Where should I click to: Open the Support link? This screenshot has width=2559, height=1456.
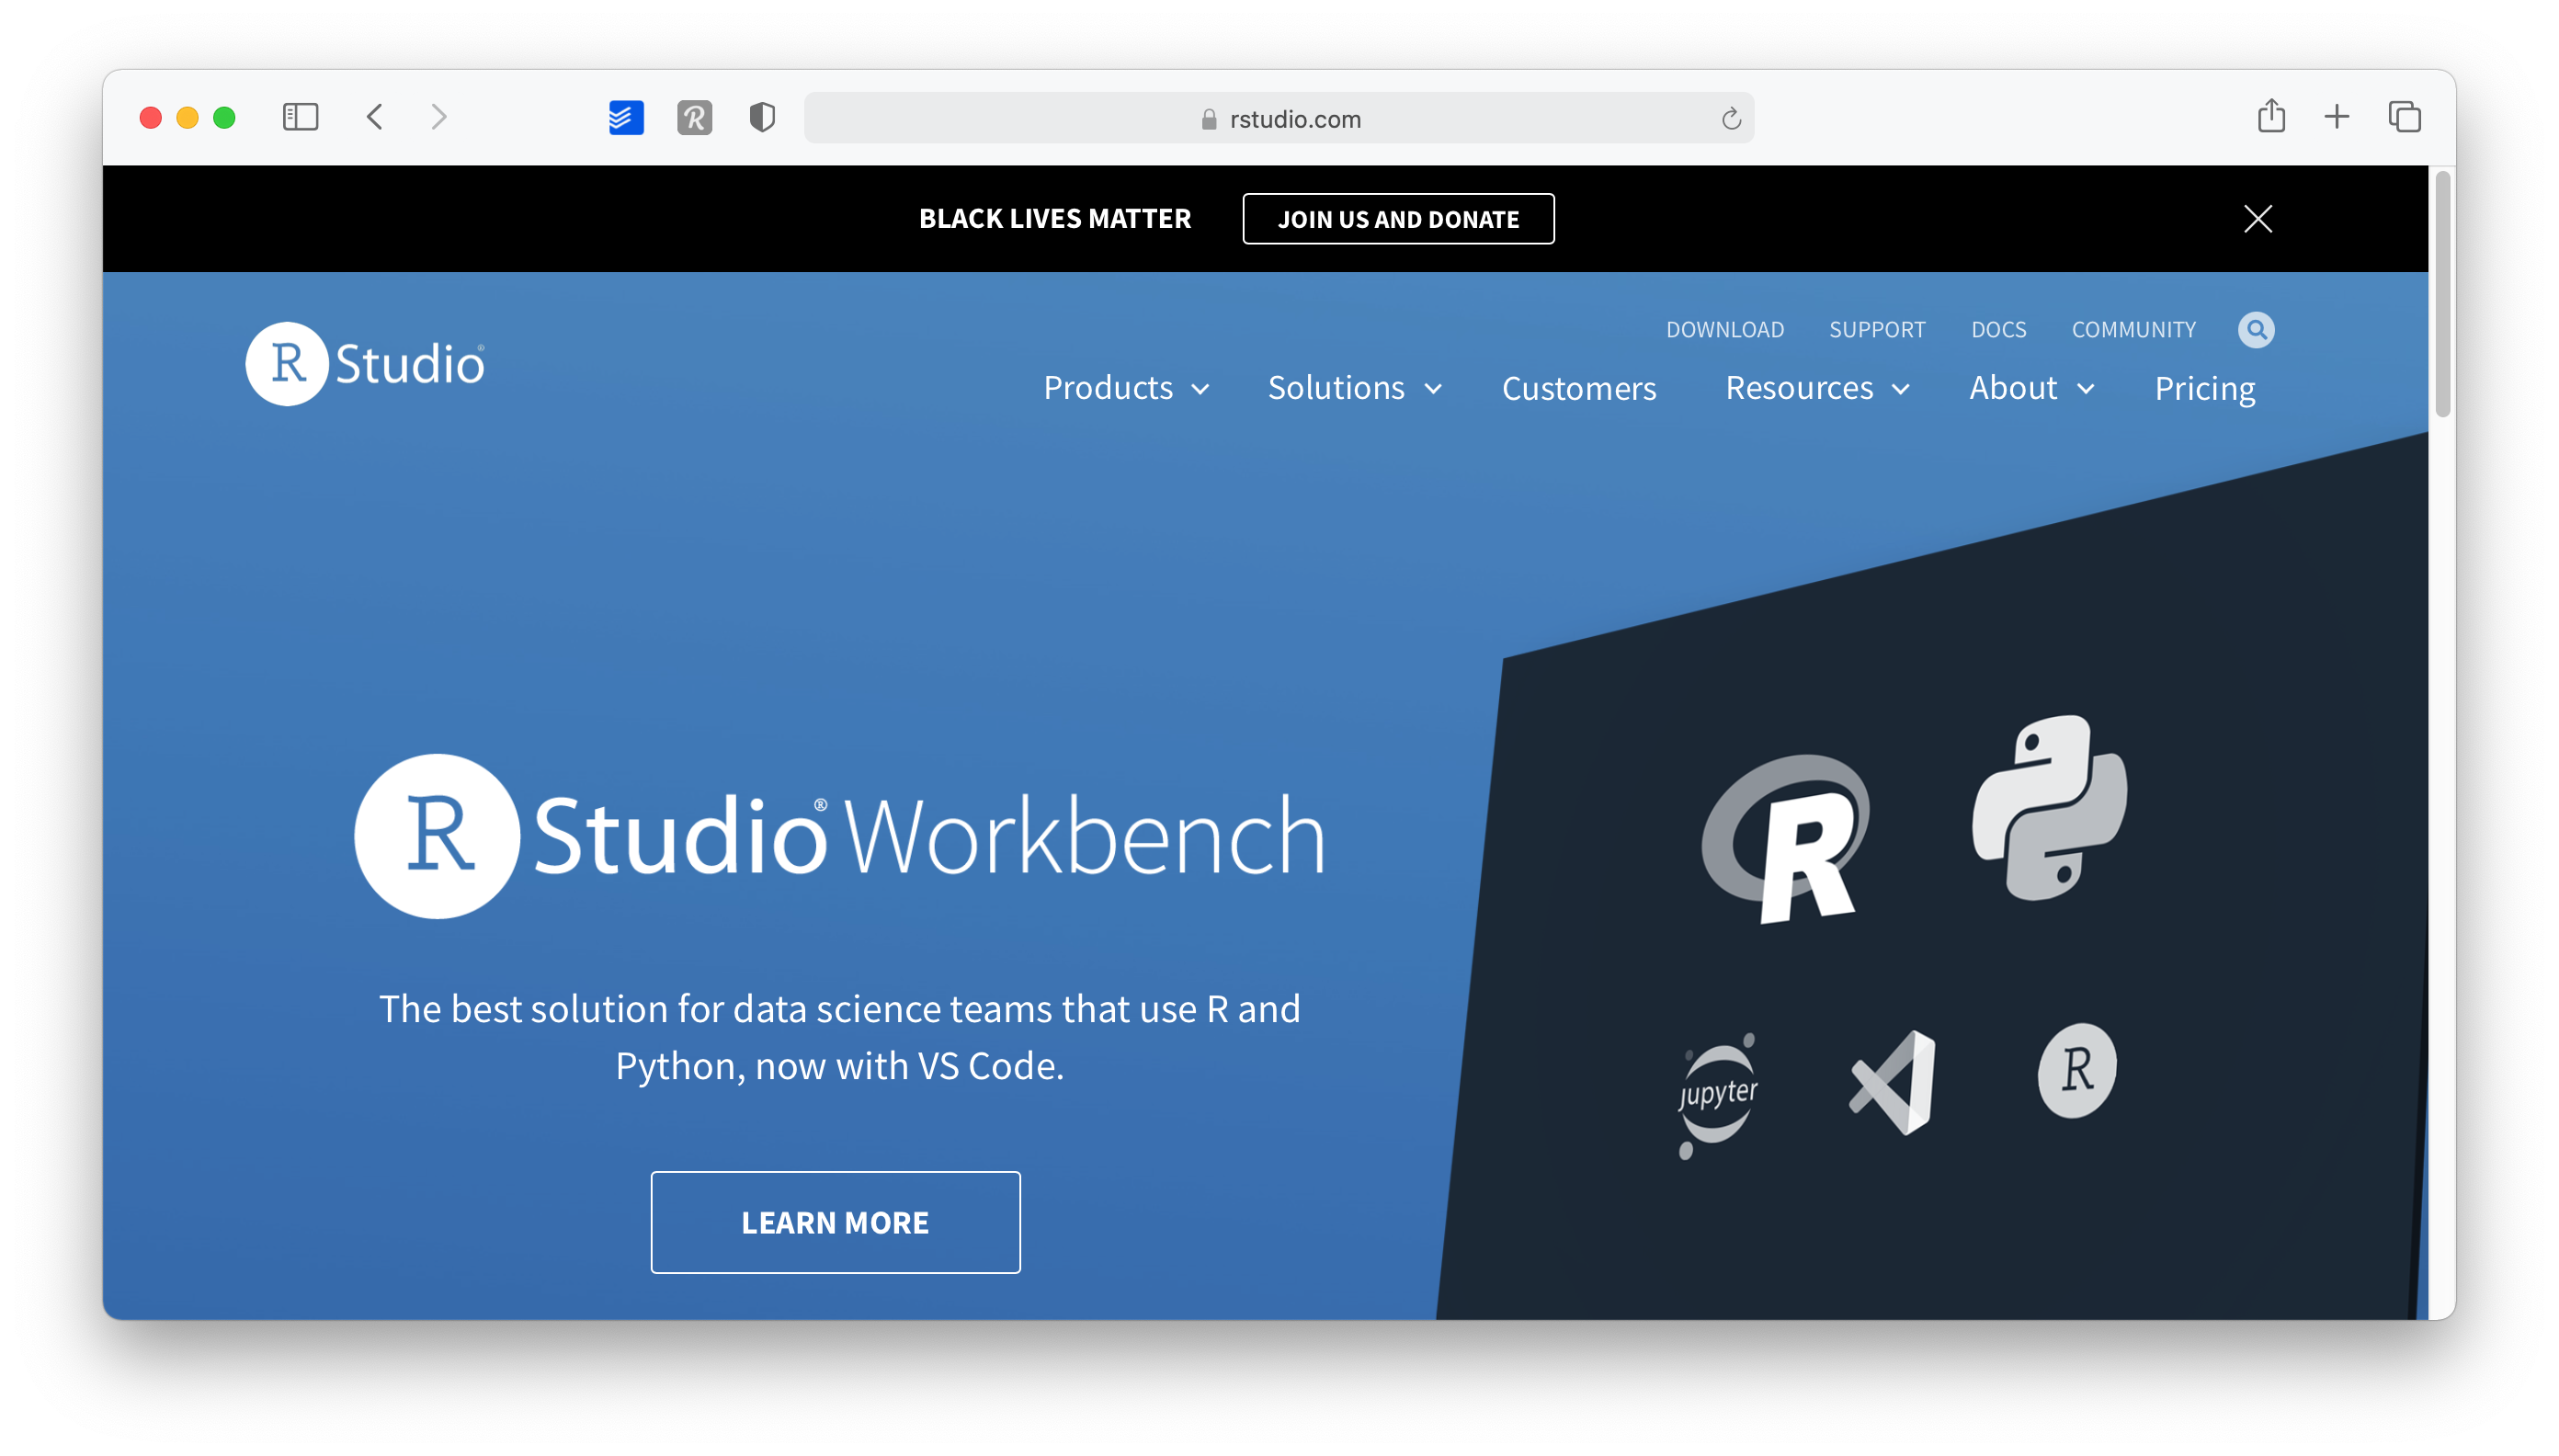(1876, 329)
